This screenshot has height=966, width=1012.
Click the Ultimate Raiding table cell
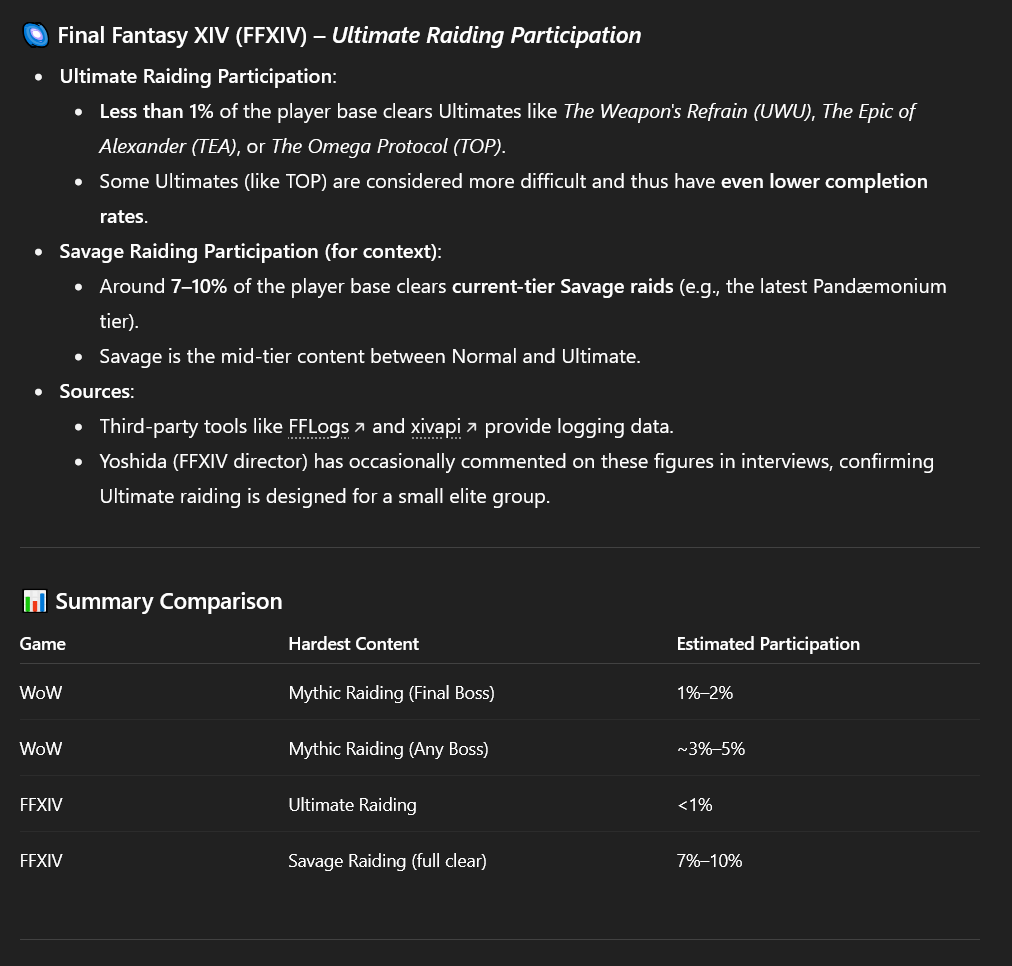352,805
